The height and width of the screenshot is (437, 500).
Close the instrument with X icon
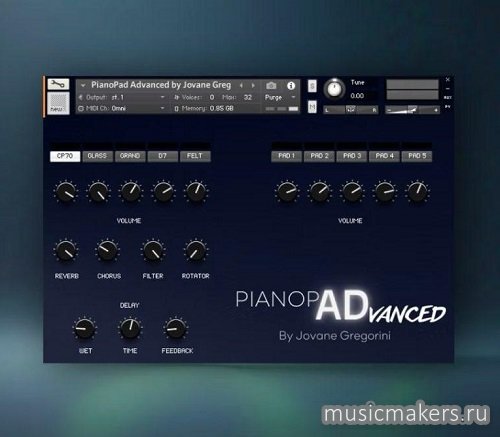pyautogui.click(x=448, y=79)
